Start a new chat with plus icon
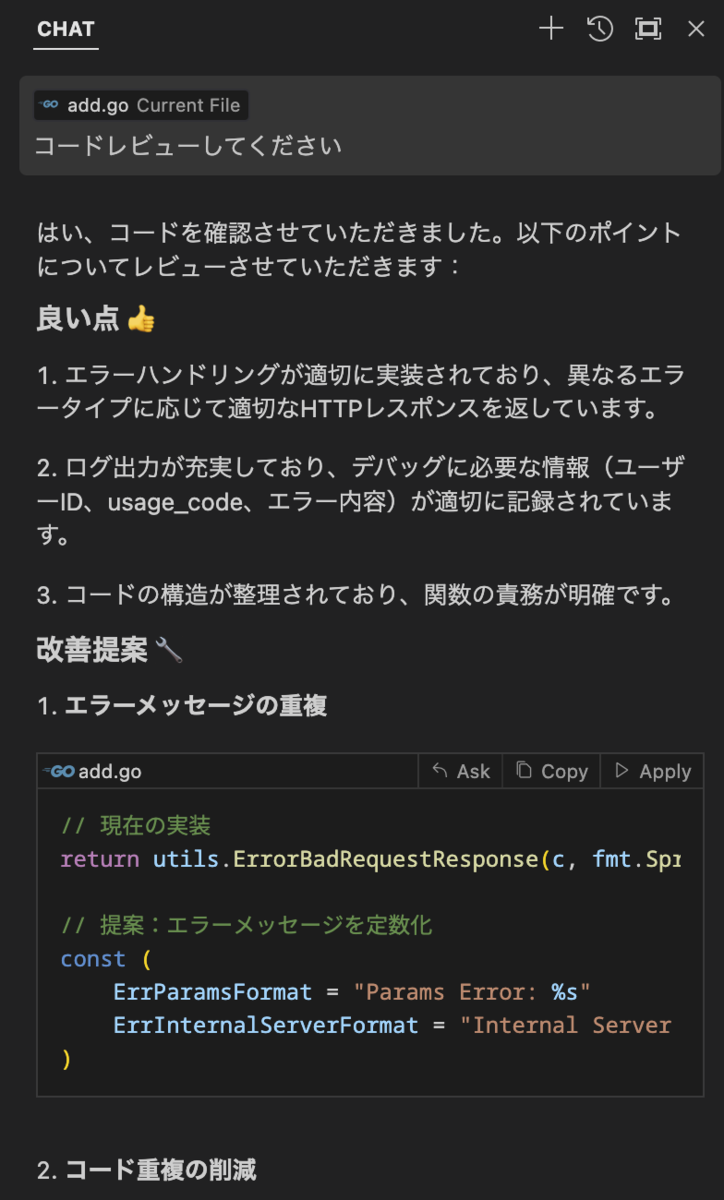The height and width of the screenshot is (1200, 724). [x=551, y=29]
